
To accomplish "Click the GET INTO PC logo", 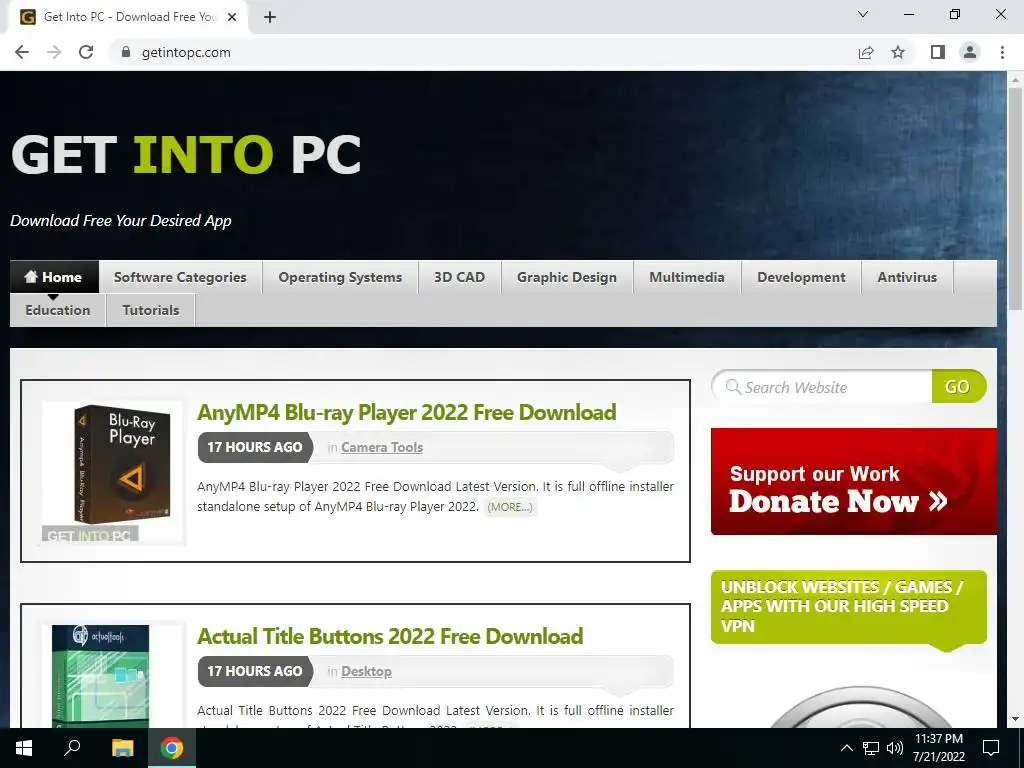I will pyautogui.click(x=186, y=154).
